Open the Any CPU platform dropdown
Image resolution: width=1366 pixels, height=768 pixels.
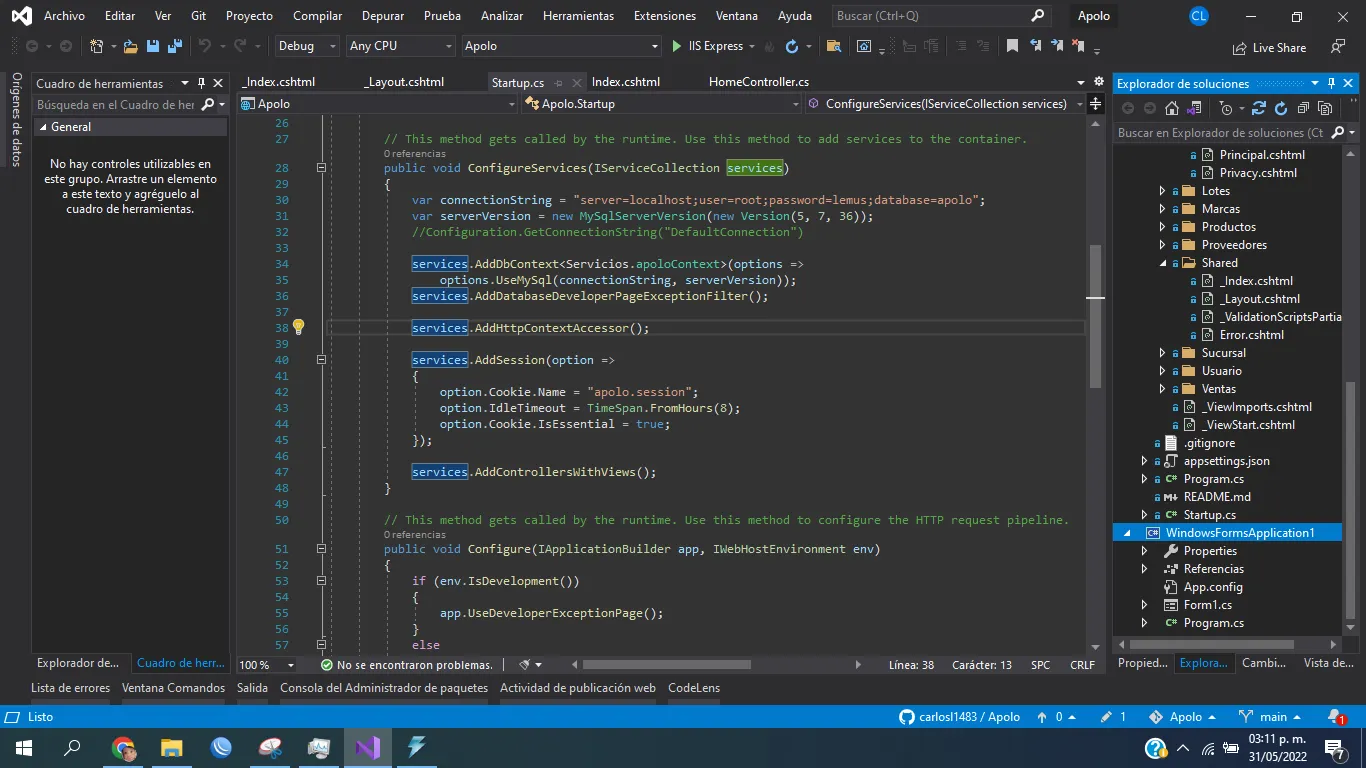point(400,46)
